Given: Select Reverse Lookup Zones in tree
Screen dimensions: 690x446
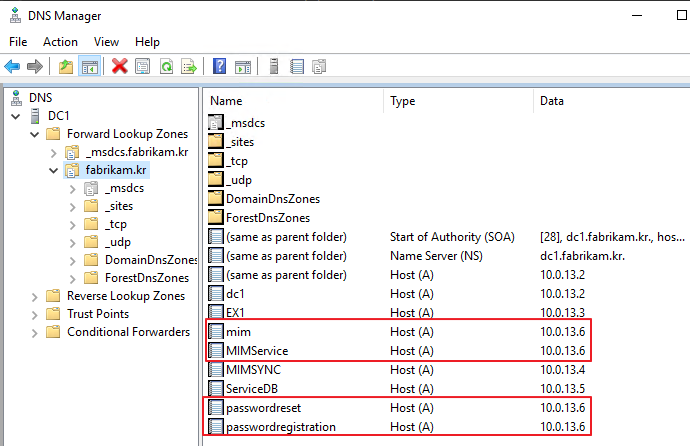Looking at the screenshot, I should pos(126,296).
